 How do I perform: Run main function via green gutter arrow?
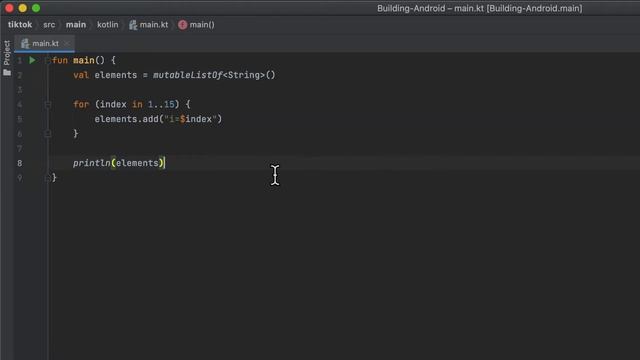pos(32,60)
